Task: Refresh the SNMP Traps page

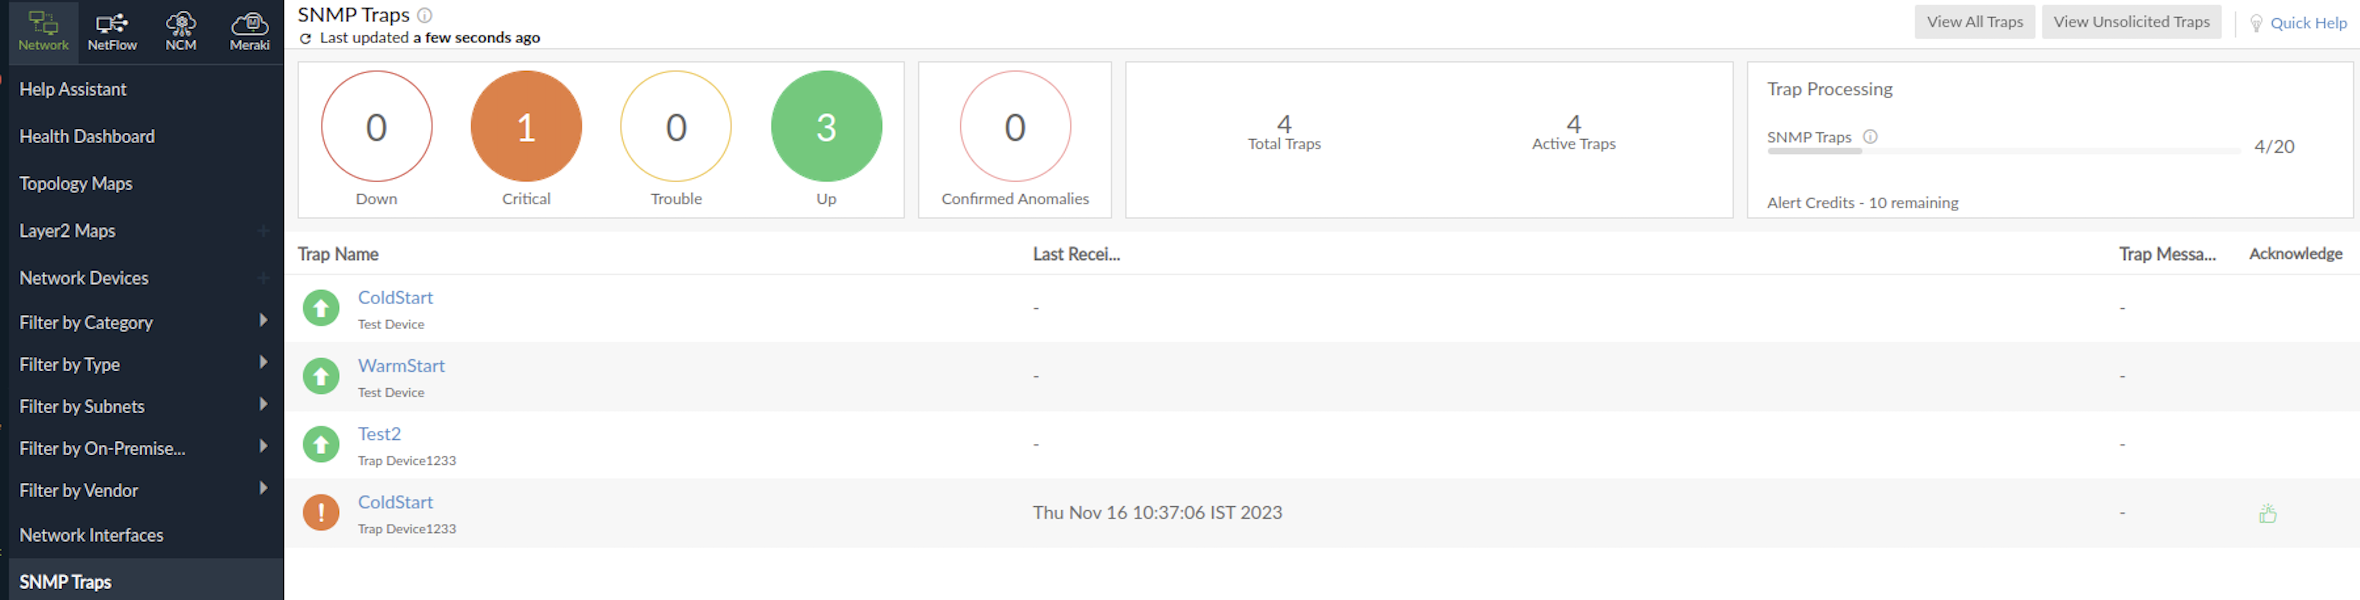Action: click(303, 37)
